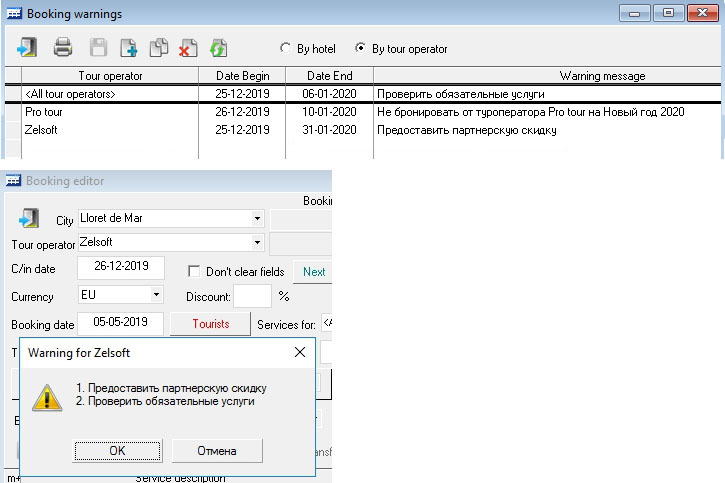This screenshot has height=483, width=725.
Task: Click the Date End column header
Action: [329, 76]
